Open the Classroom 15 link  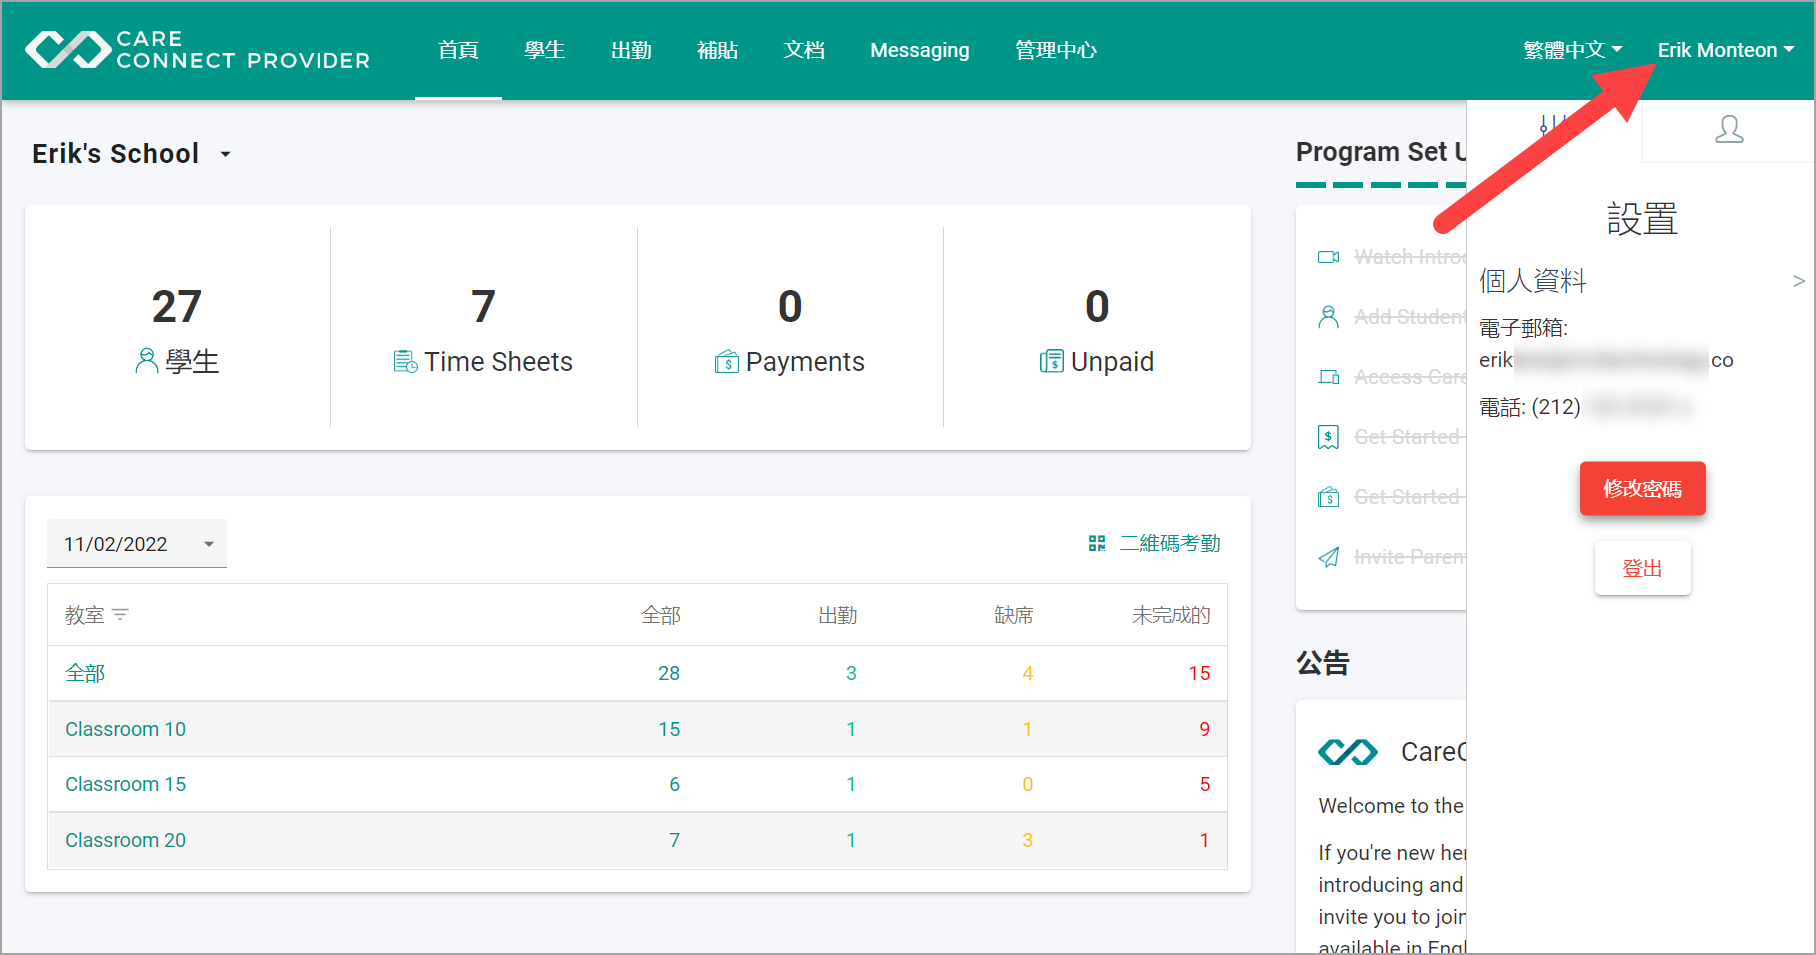pyautogui.click(x=126, y=784)
